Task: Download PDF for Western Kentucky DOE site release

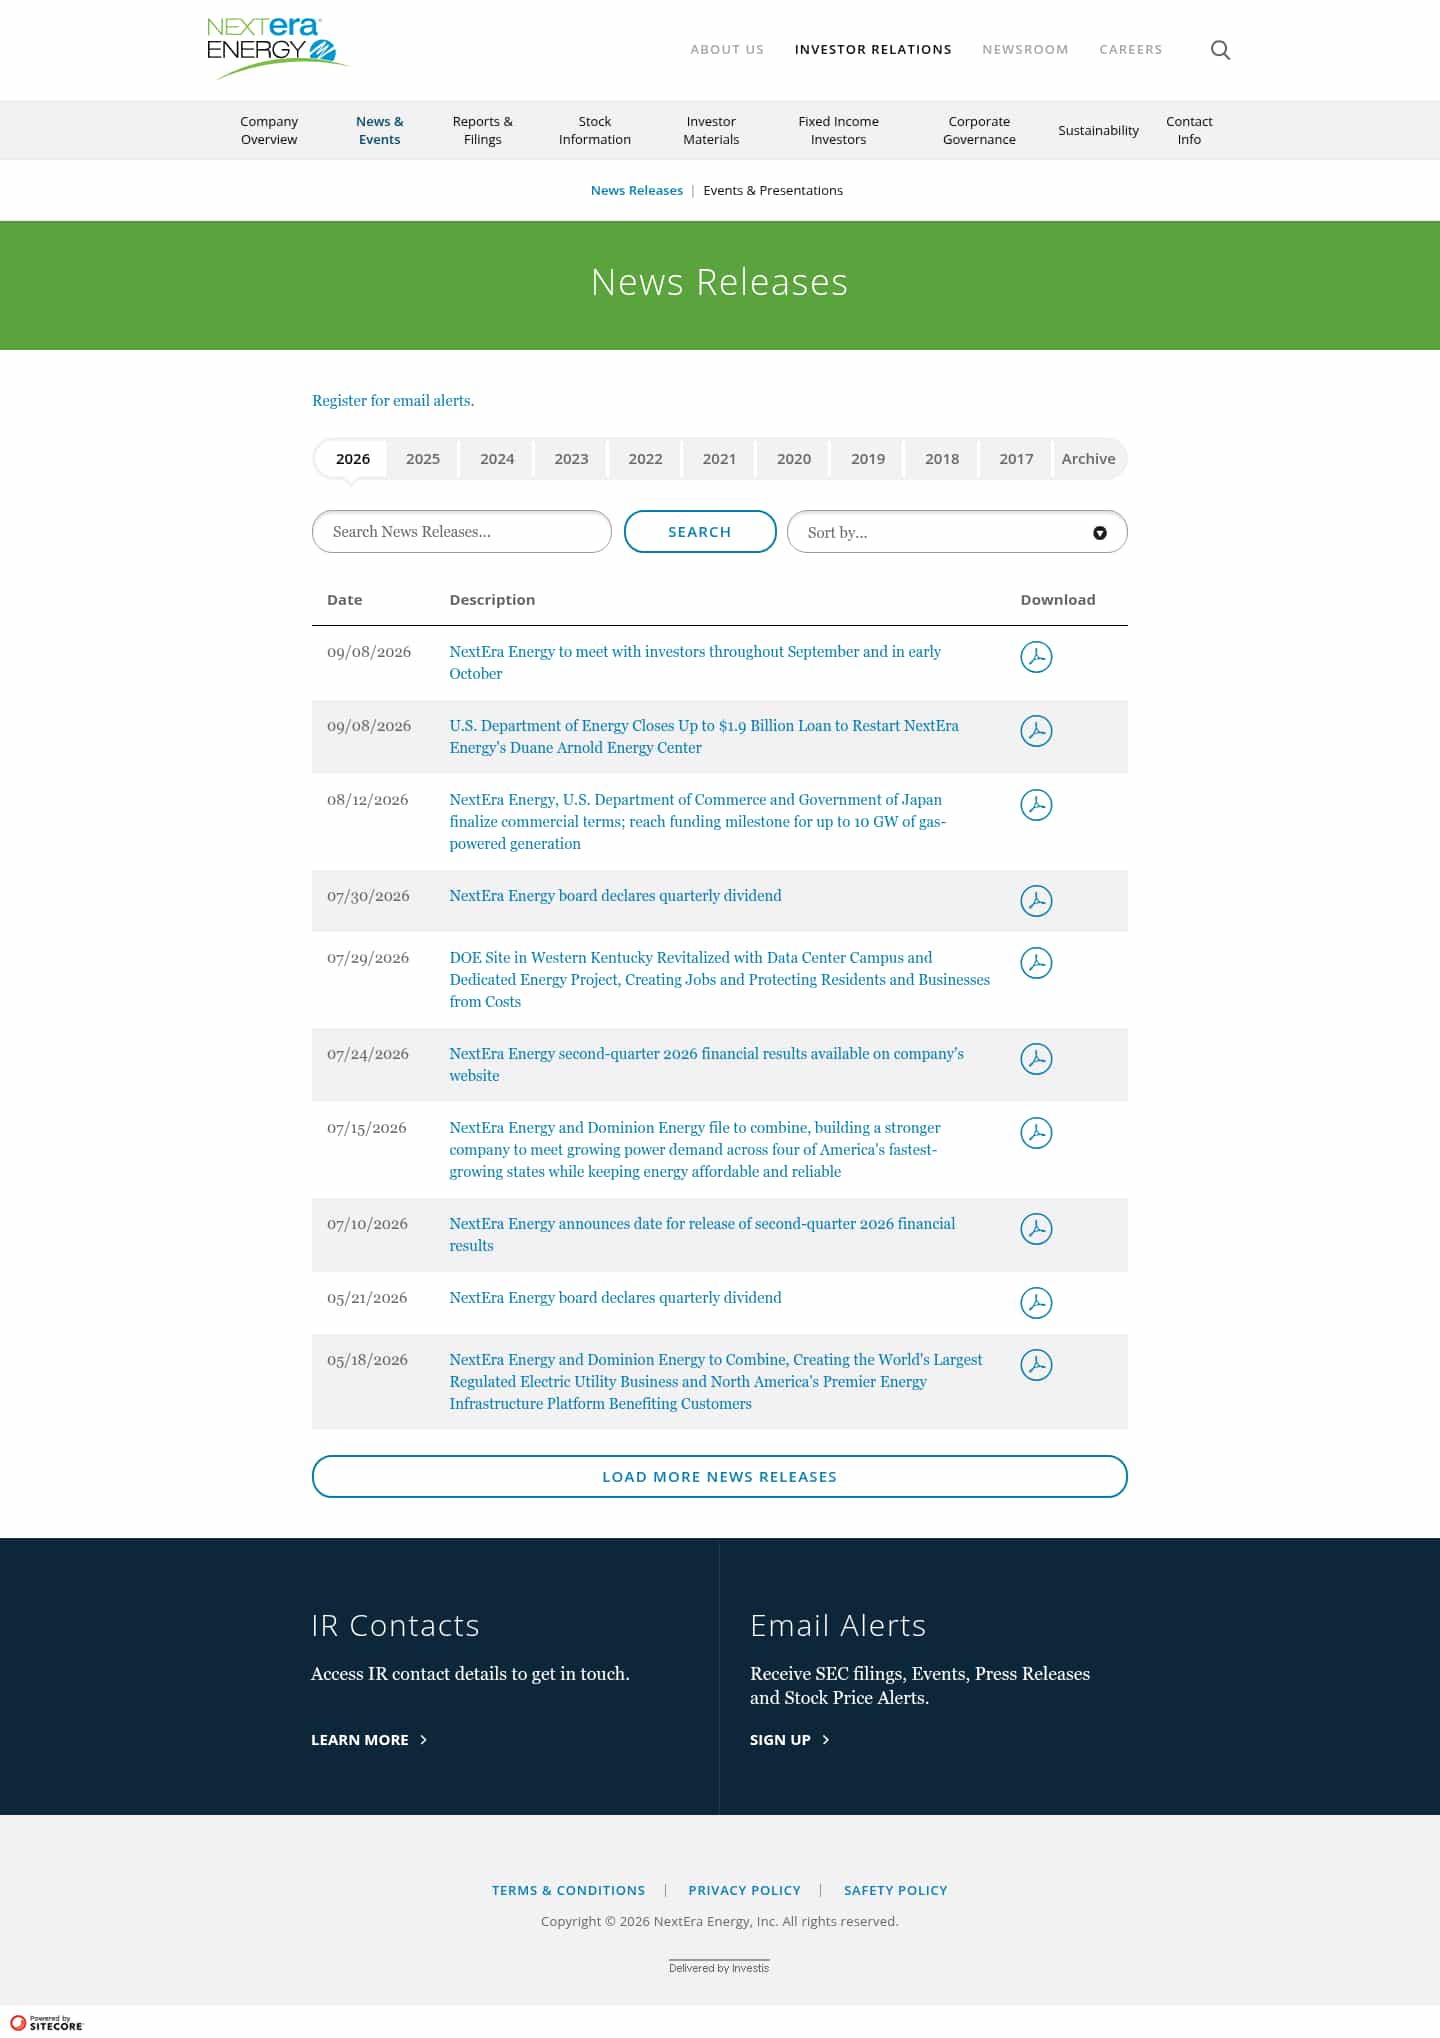Action: [x=1036, y=963]
